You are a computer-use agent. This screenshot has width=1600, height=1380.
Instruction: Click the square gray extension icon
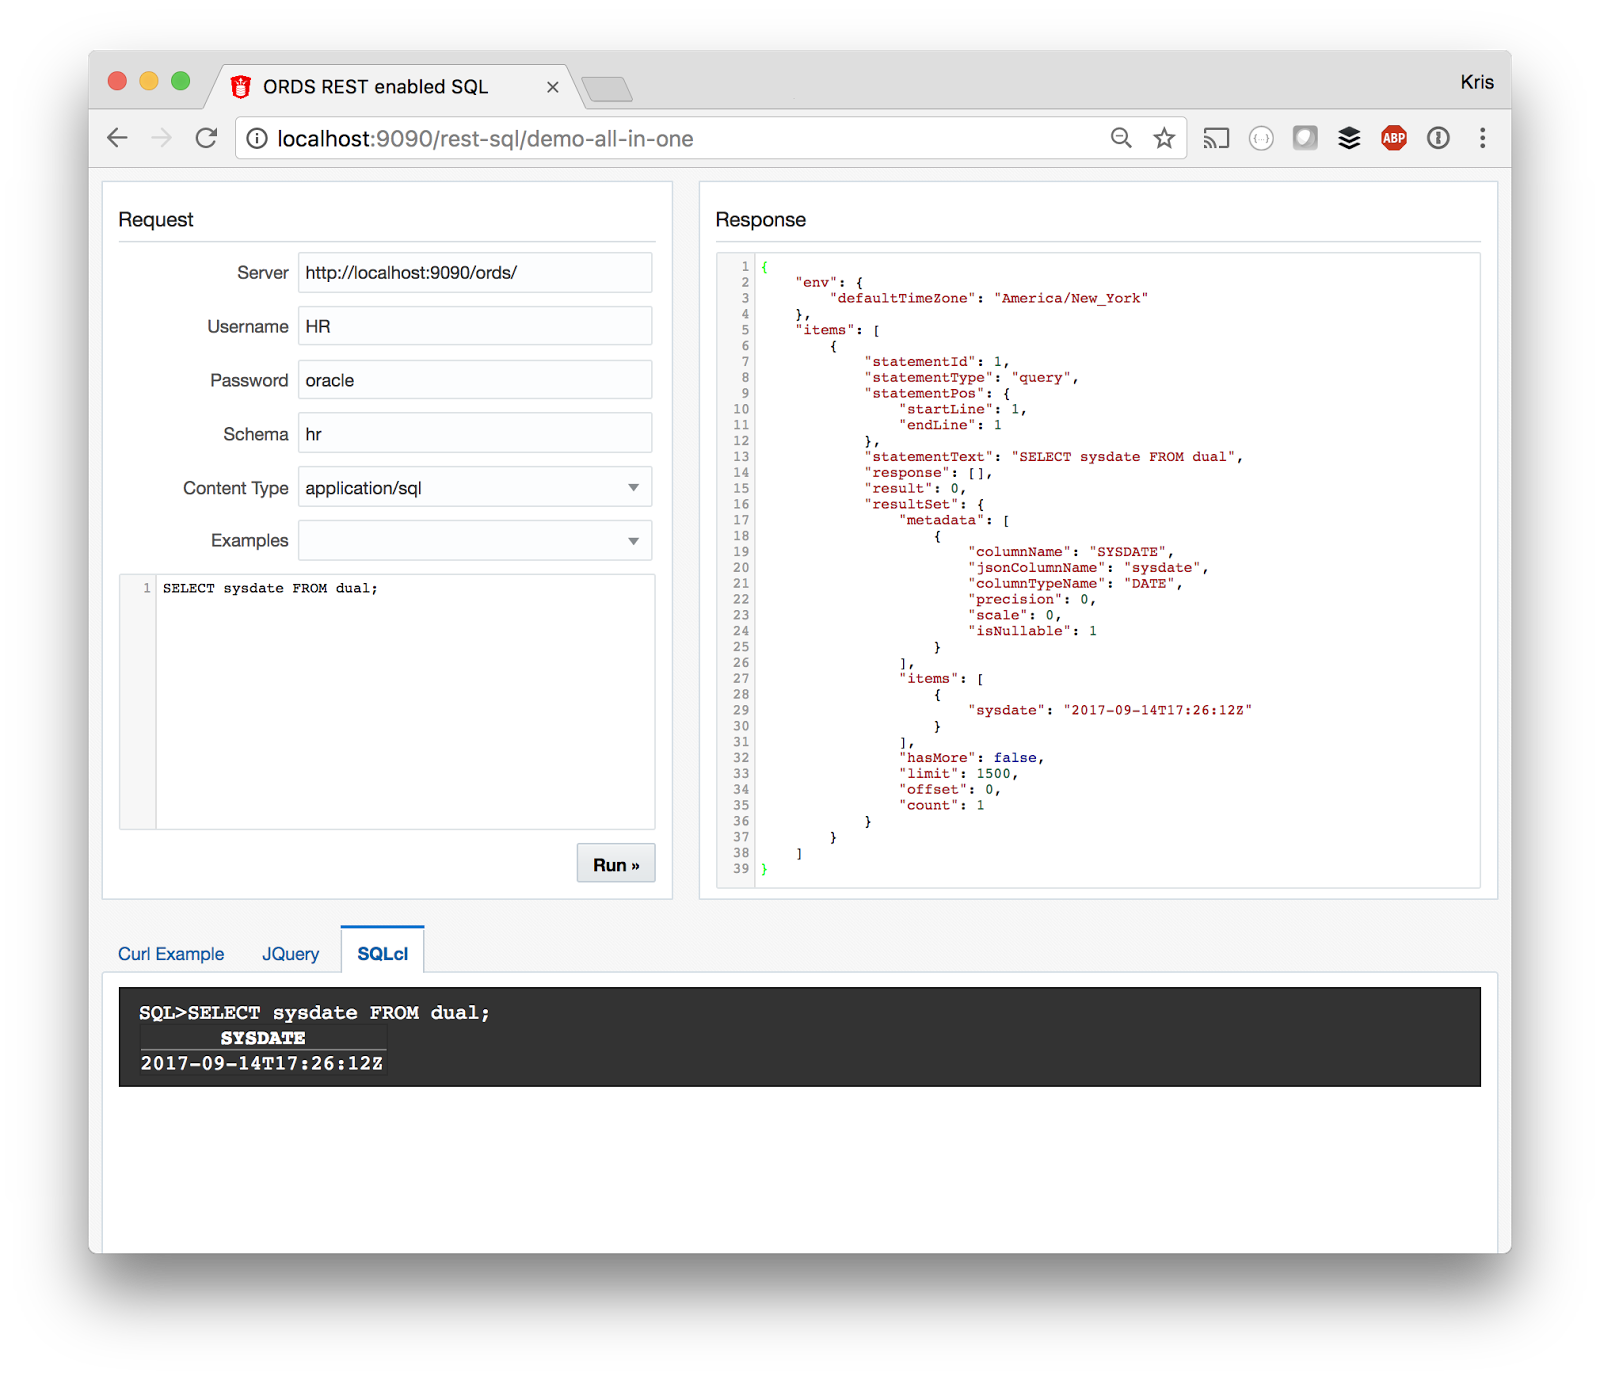1305,138
